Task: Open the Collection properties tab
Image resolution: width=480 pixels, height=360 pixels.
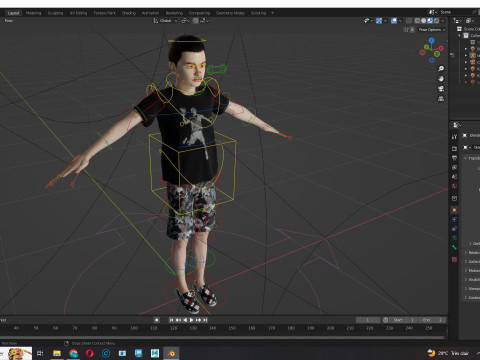Action: (x=454, y=198)
